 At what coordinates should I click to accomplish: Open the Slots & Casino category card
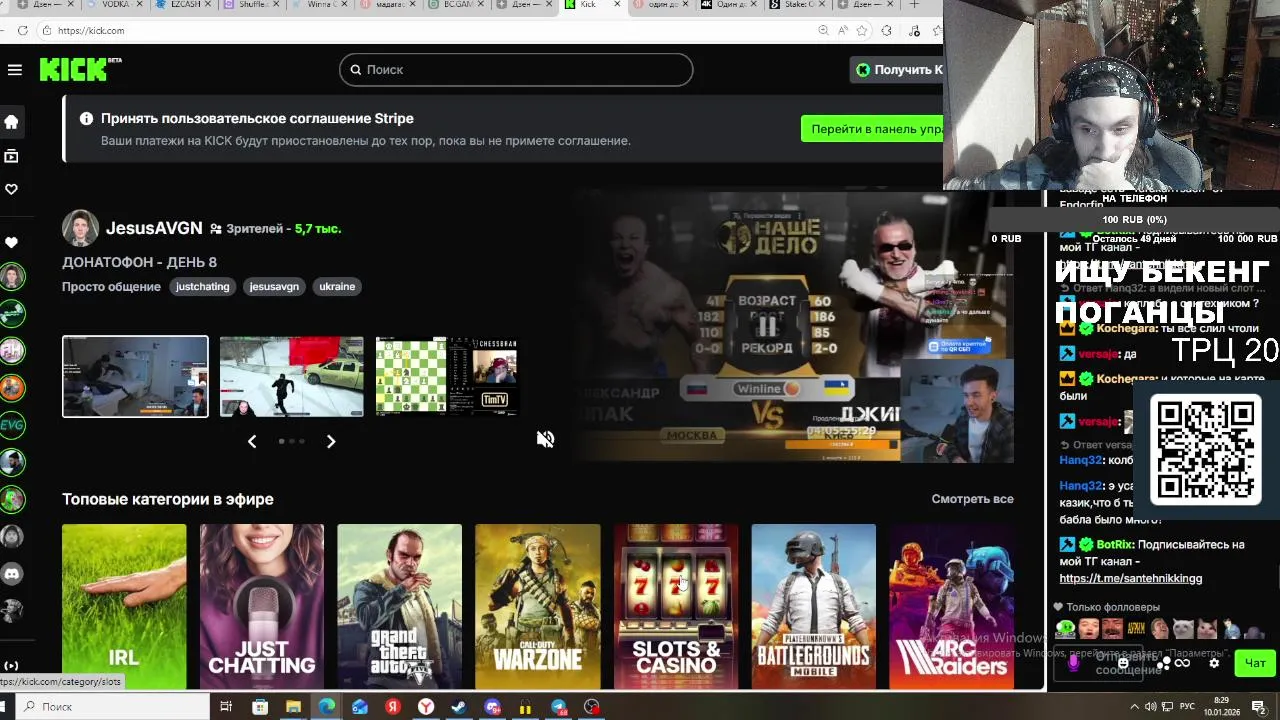[676, 606]
